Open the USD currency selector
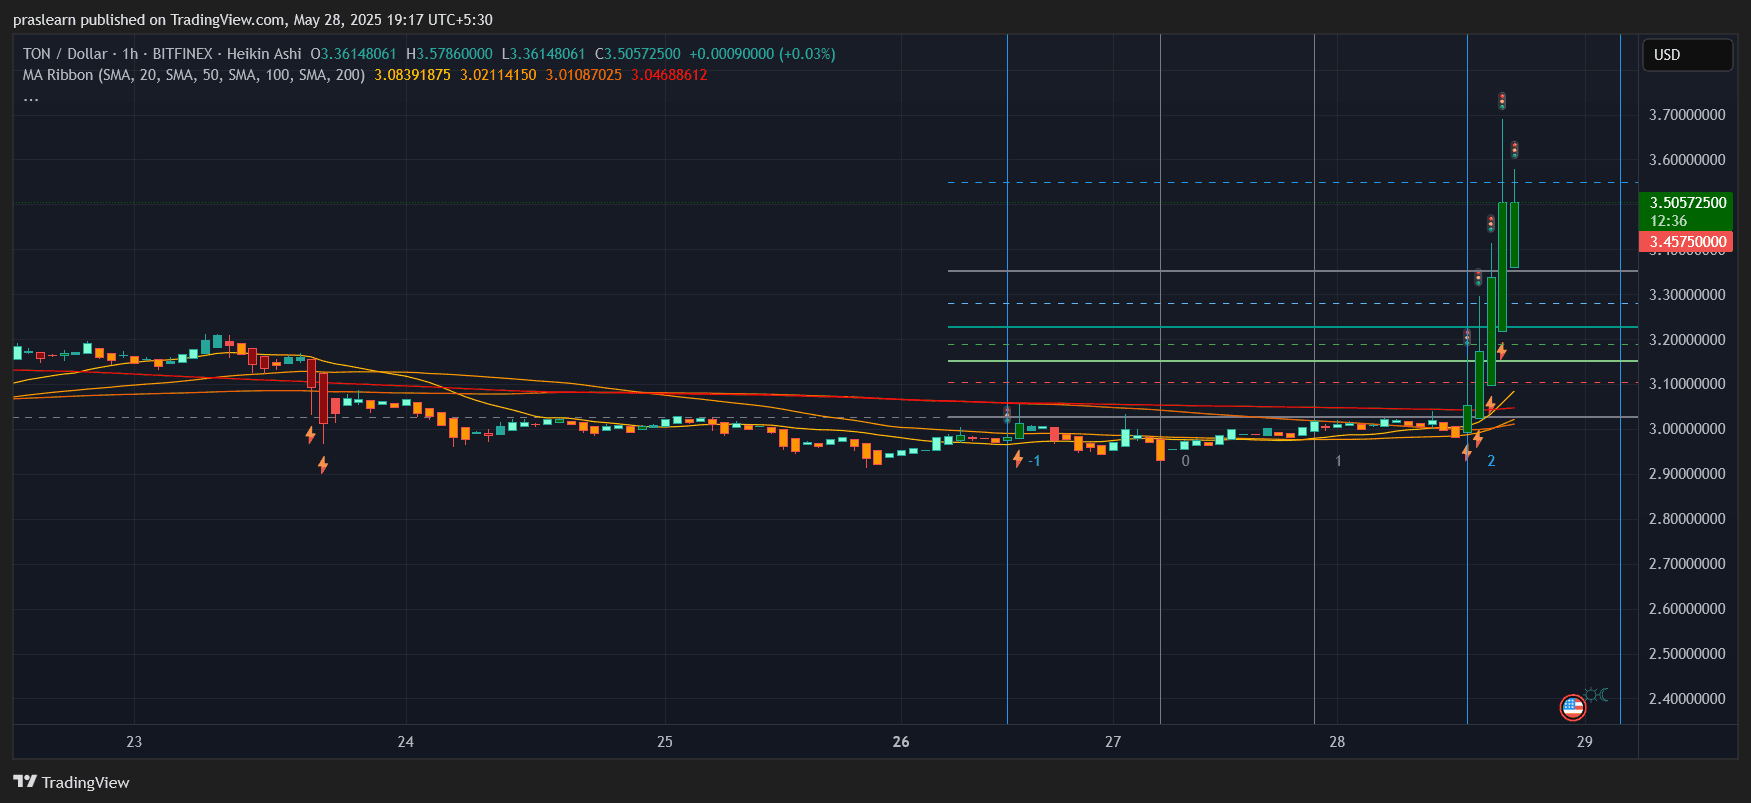Image resolution: width=1751 pixels, height=803 pixels. point(1687,55)
